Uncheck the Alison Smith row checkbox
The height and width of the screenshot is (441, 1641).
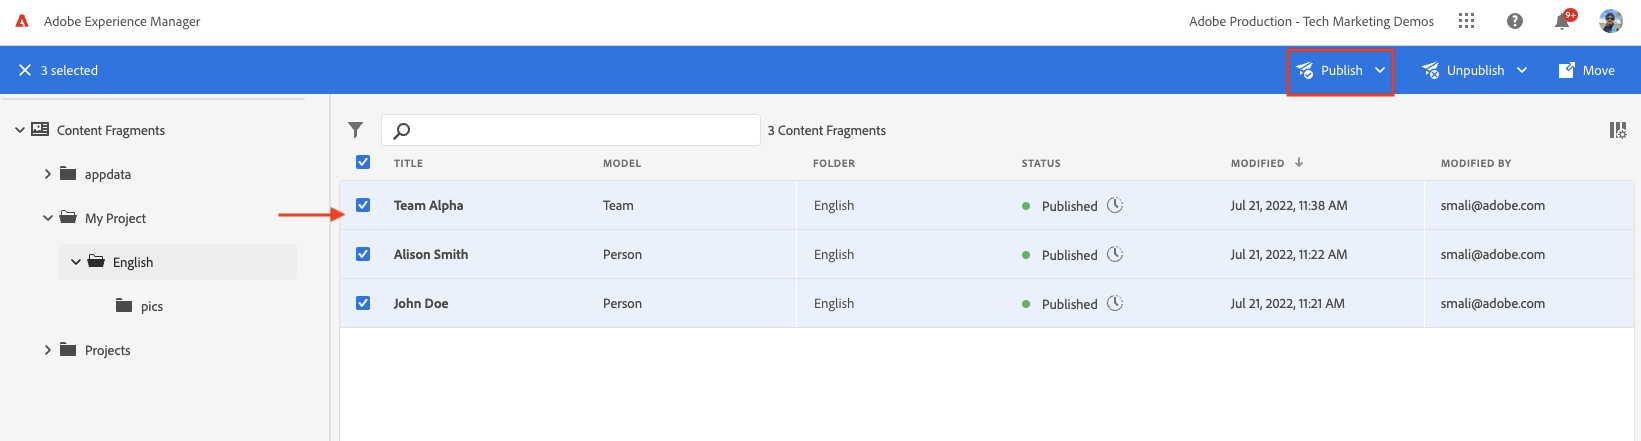click(x=363, y=254)
